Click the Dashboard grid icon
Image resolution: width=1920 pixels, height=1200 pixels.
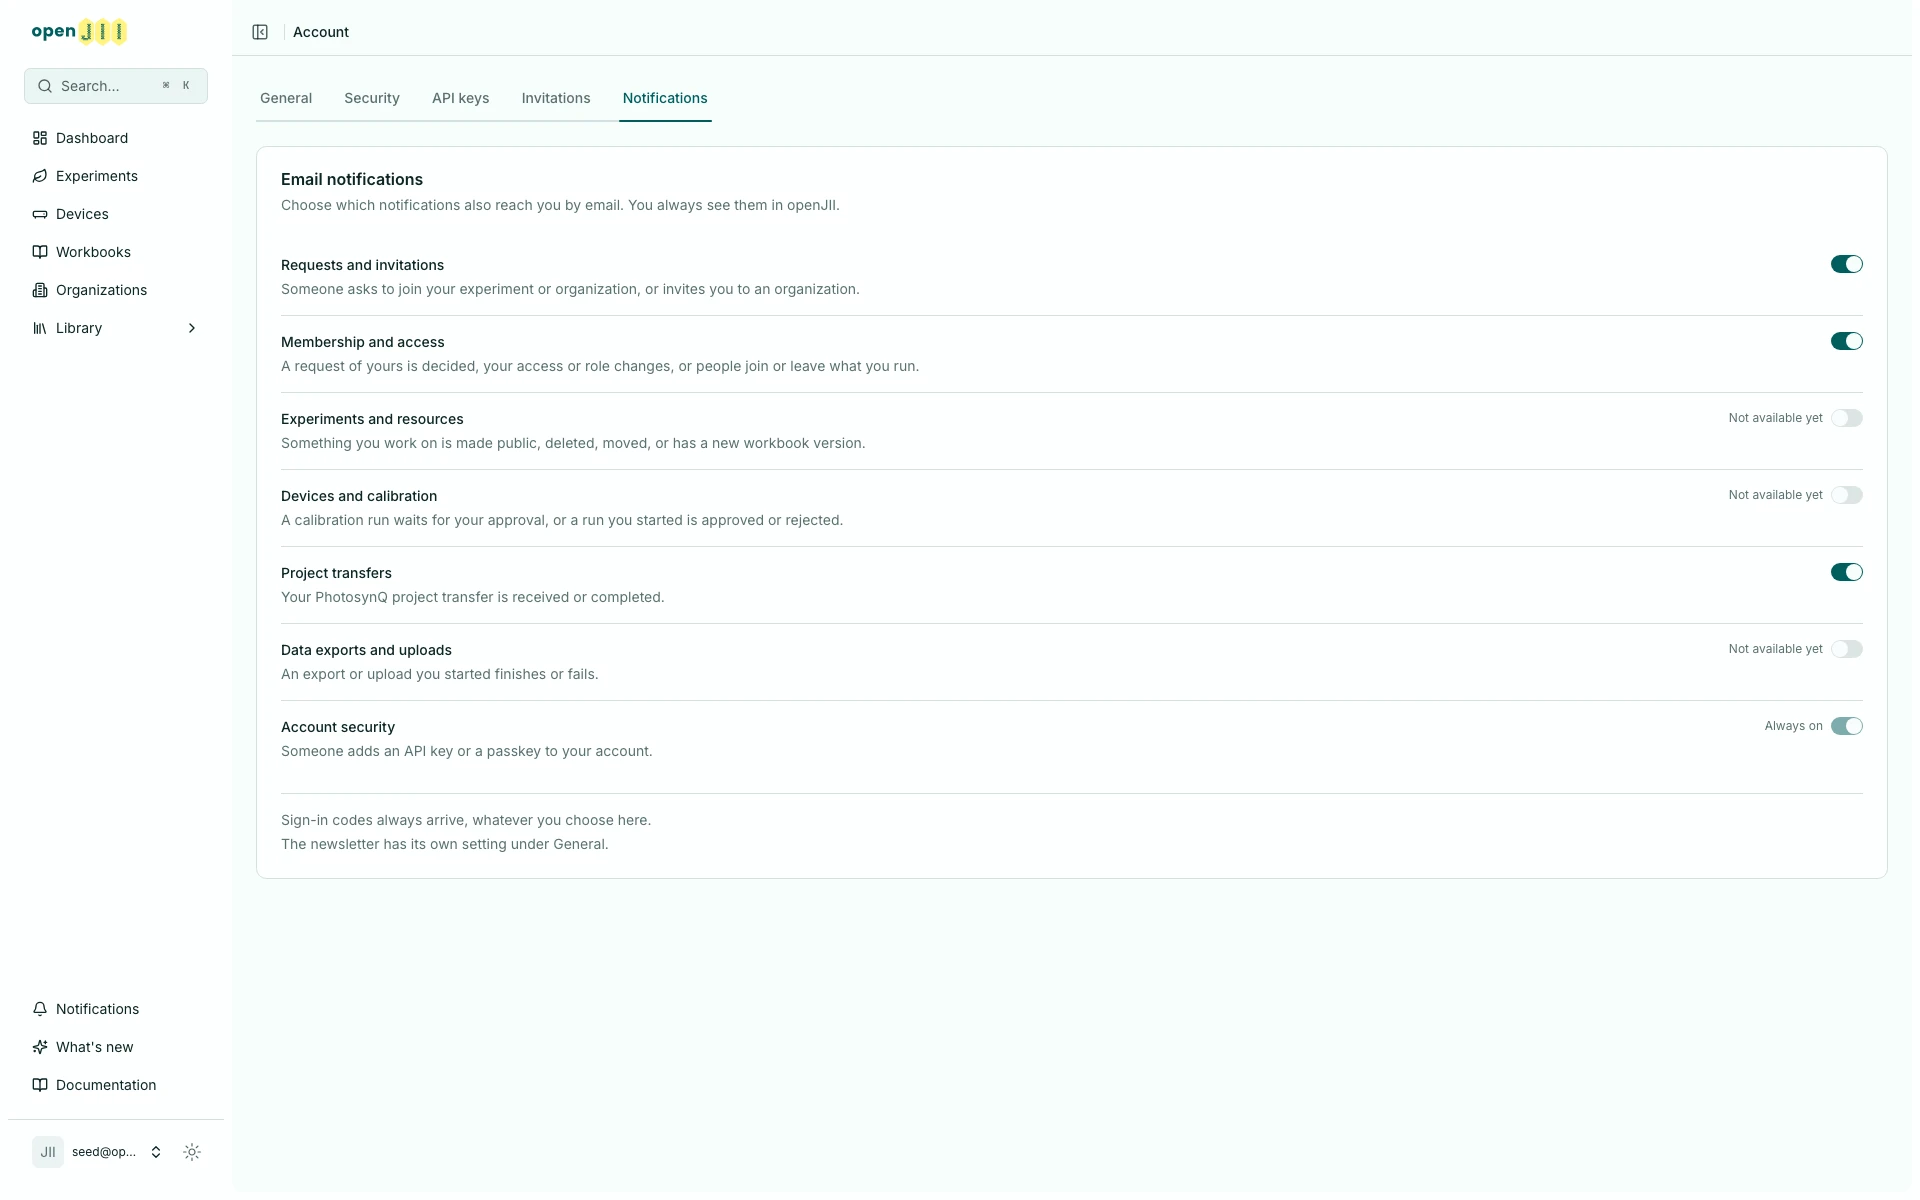coord(40,138)
